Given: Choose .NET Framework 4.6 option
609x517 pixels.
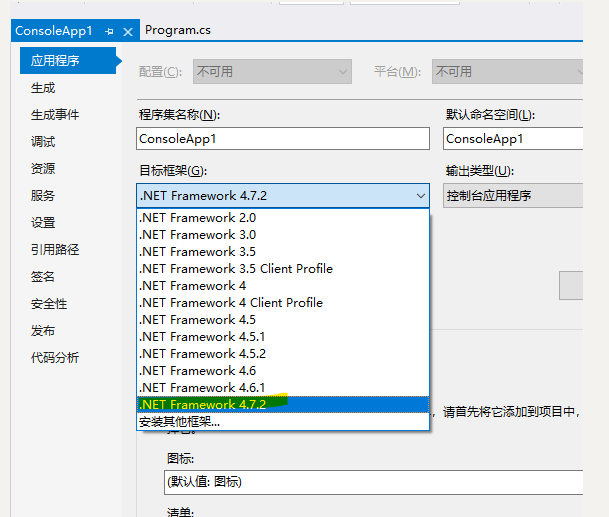Looking at the screenshot, I should 283,371.
